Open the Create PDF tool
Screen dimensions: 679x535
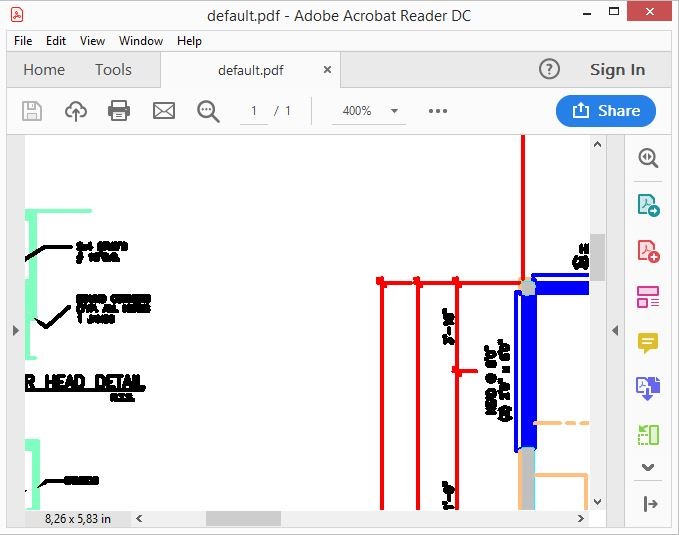[x=648, y=251]
